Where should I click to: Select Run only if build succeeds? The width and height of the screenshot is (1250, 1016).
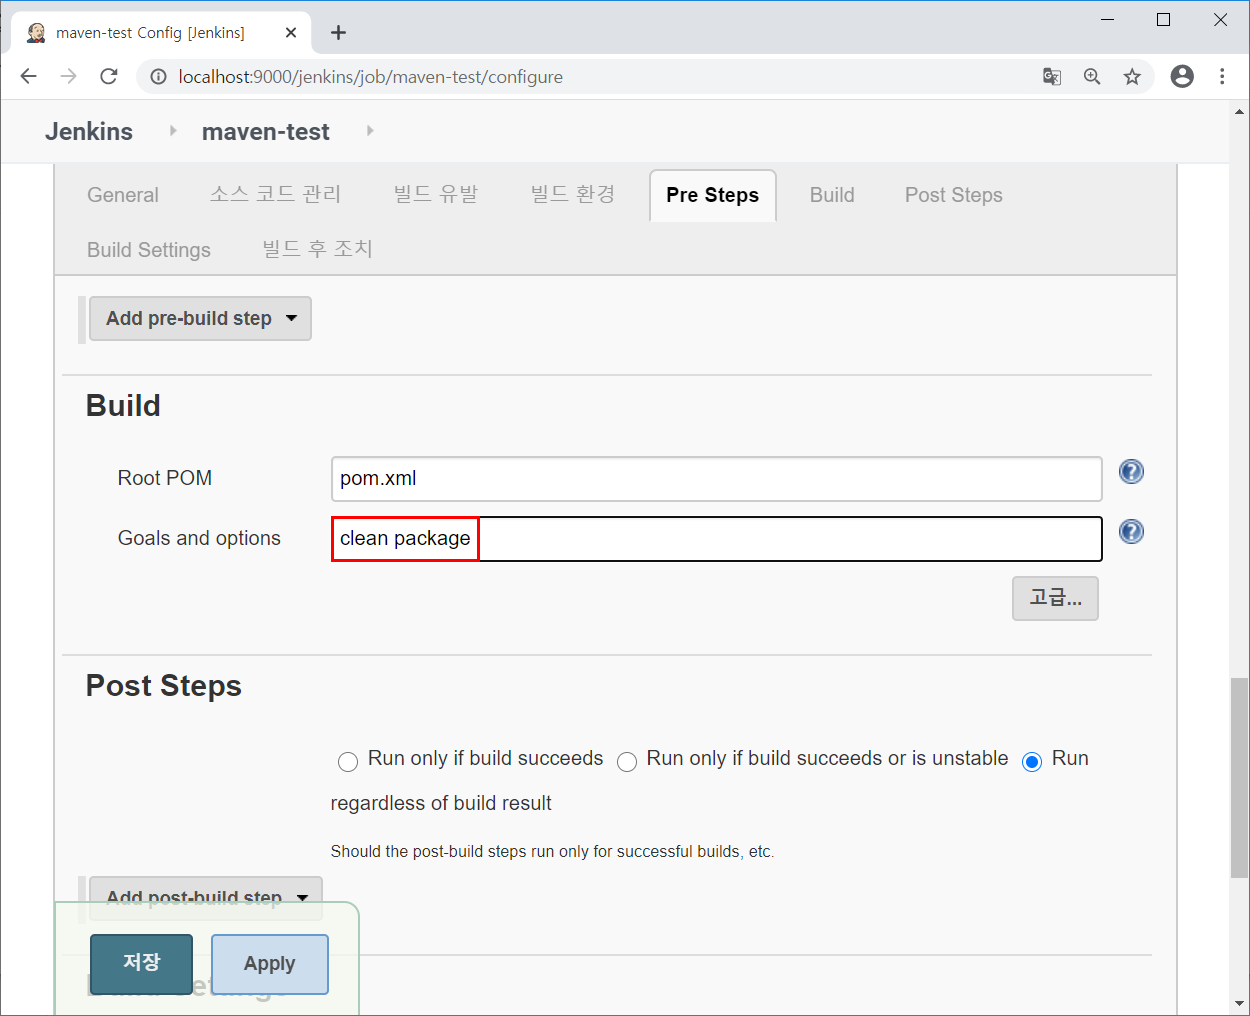348,762
